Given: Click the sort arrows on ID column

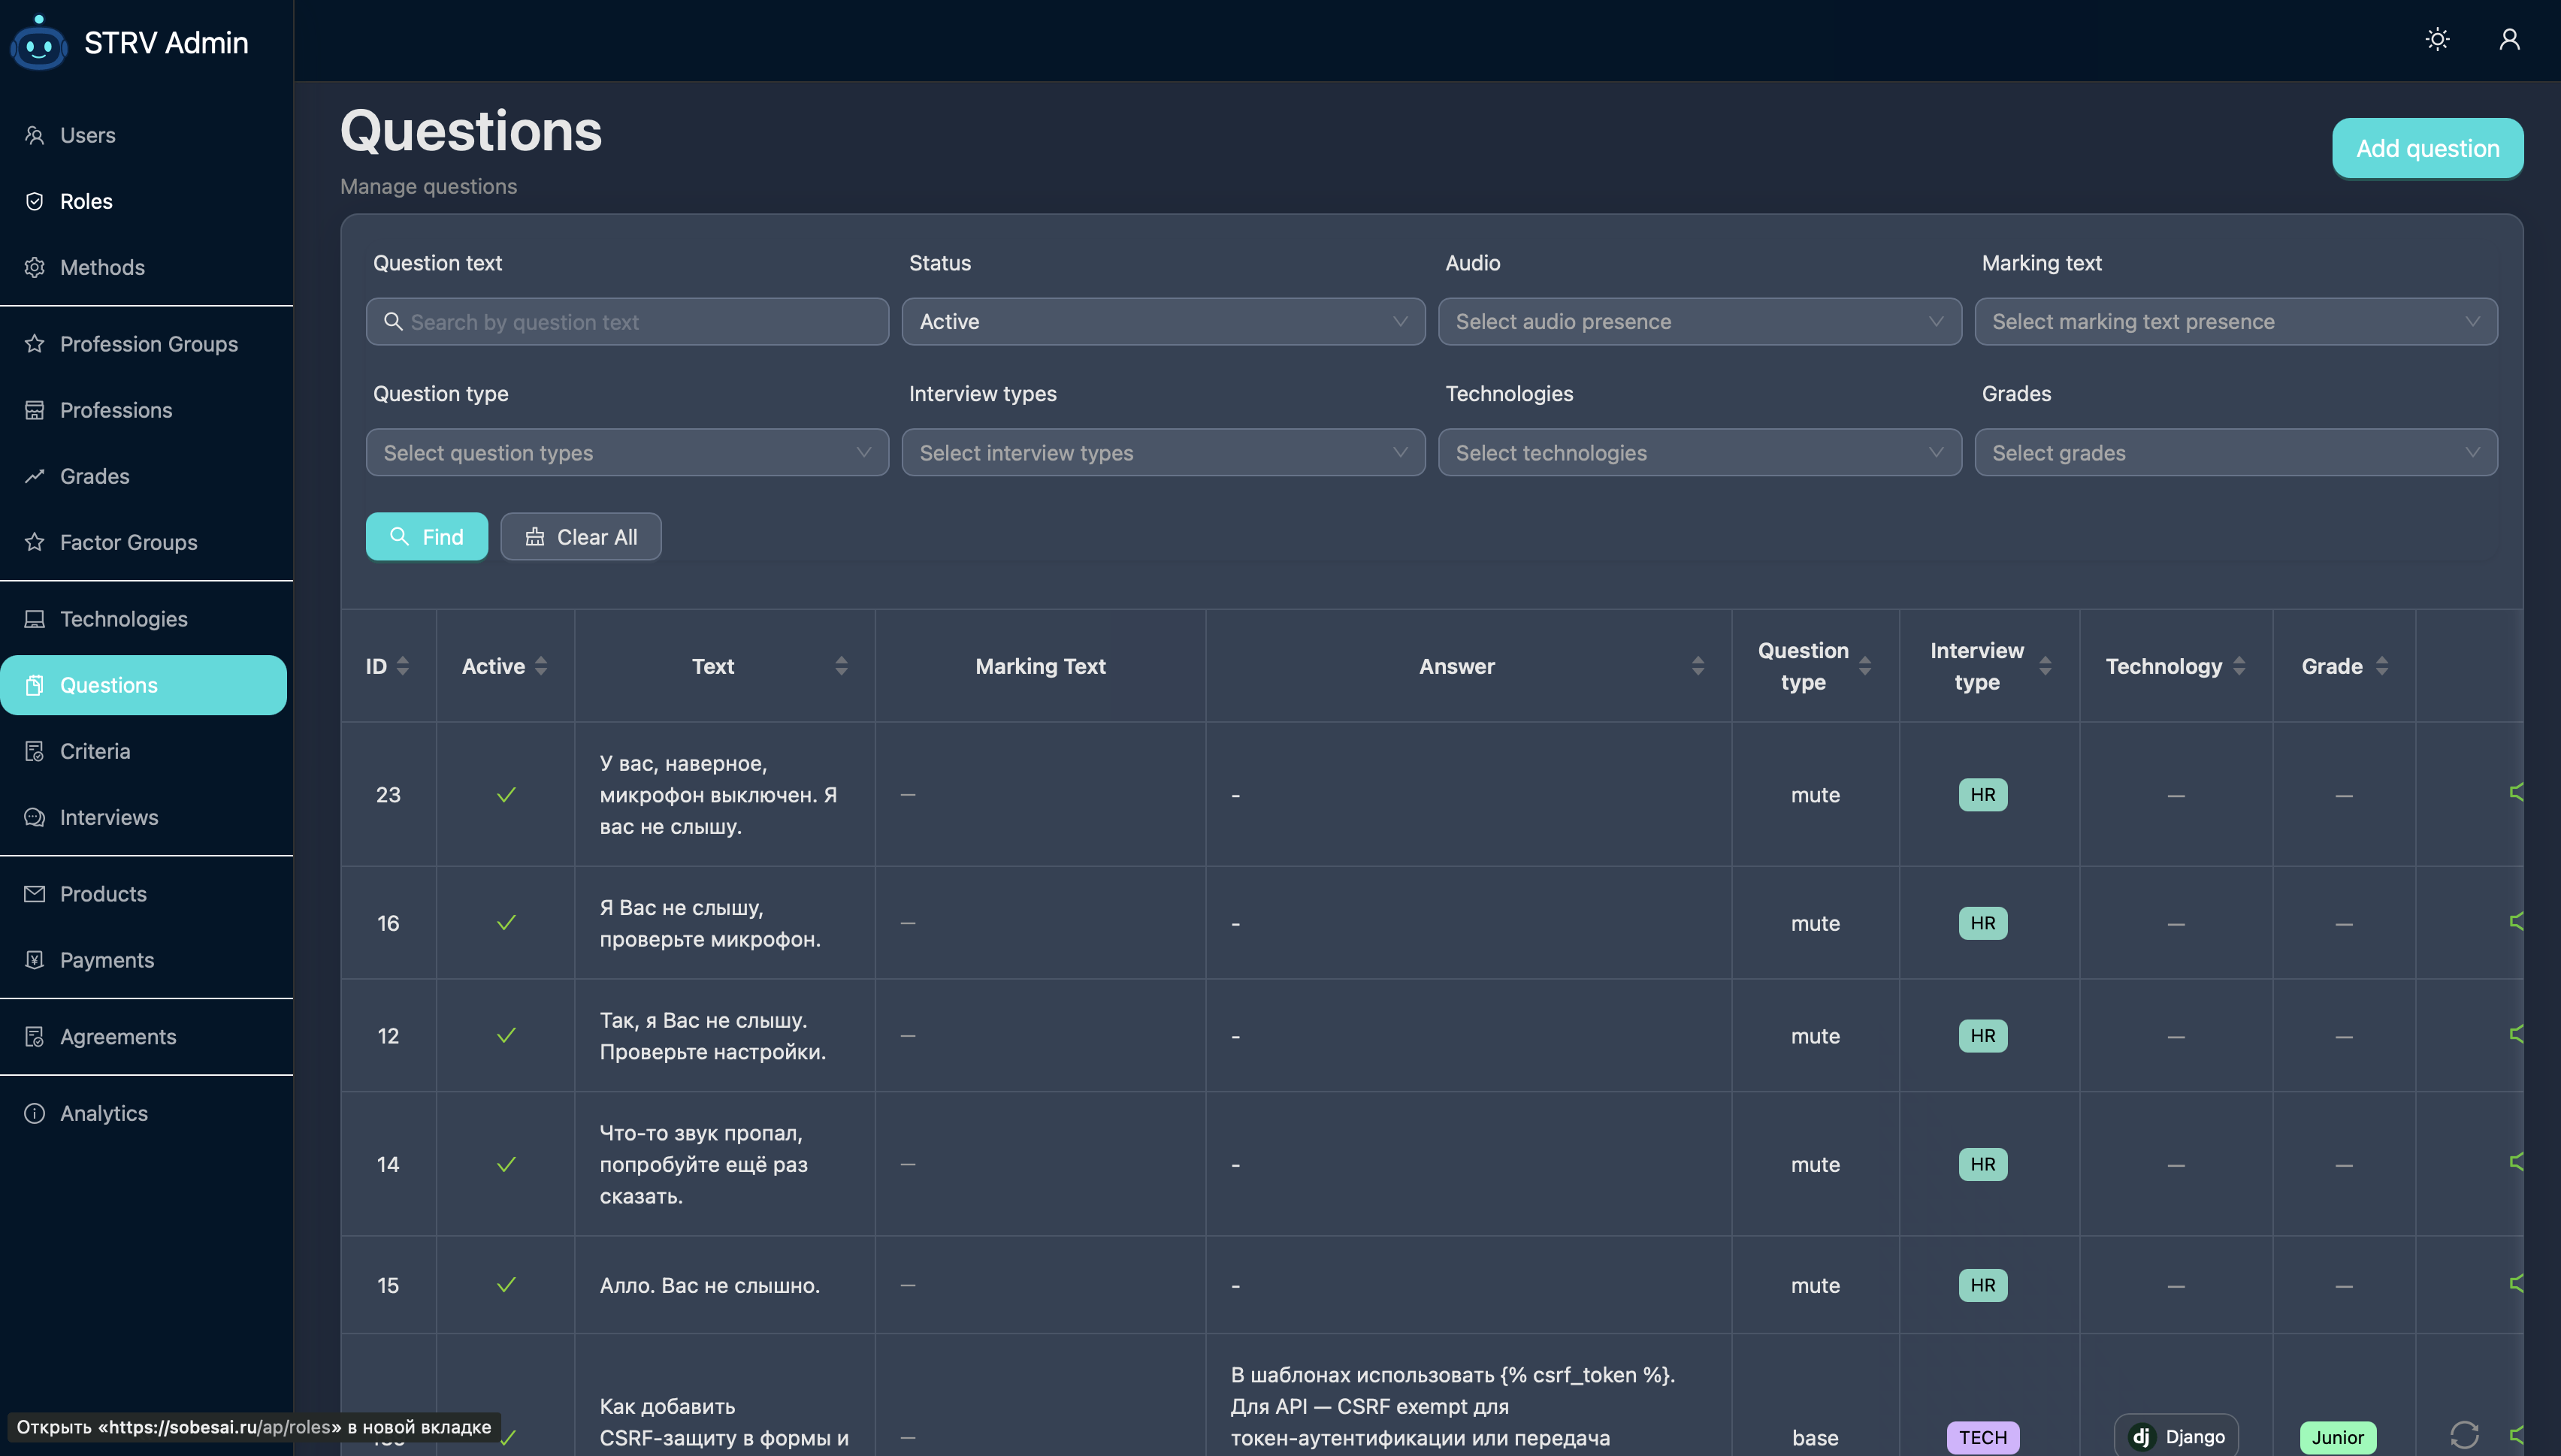Looking at the screenshot, I should pos(403,666).
